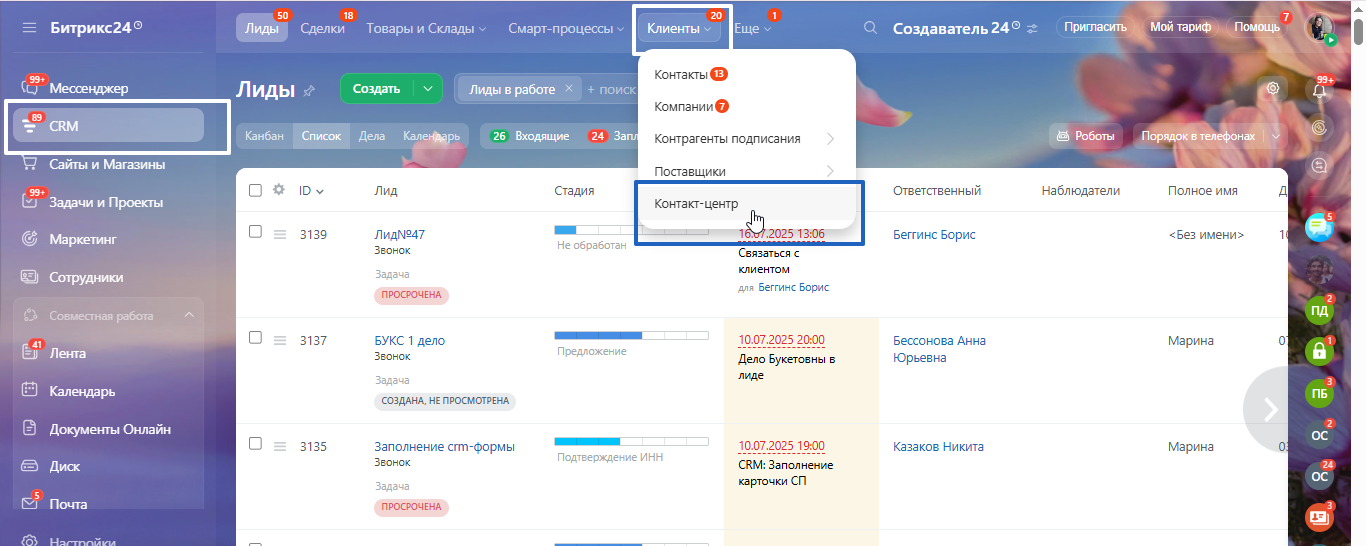The width and height of the screenshot is (1366, 546).
Task: Switch to the Канбан view
Action: coord(264,136)
